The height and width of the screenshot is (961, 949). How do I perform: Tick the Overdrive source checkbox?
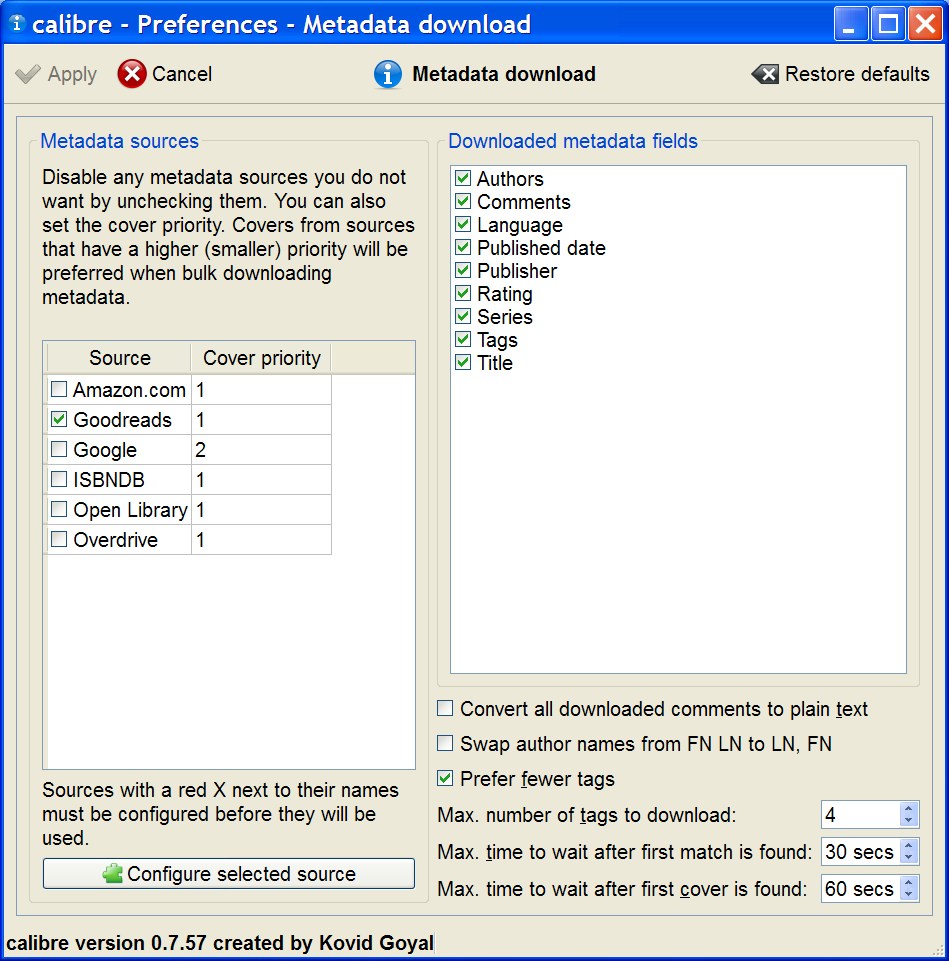click(59, 539)
